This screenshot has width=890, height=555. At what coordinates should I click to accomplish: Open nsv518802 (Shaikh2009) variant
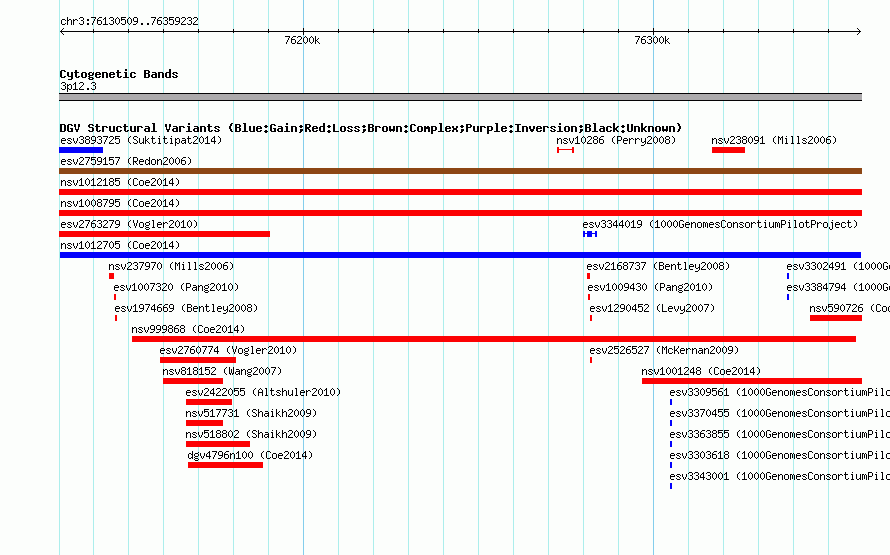[251, 434]
